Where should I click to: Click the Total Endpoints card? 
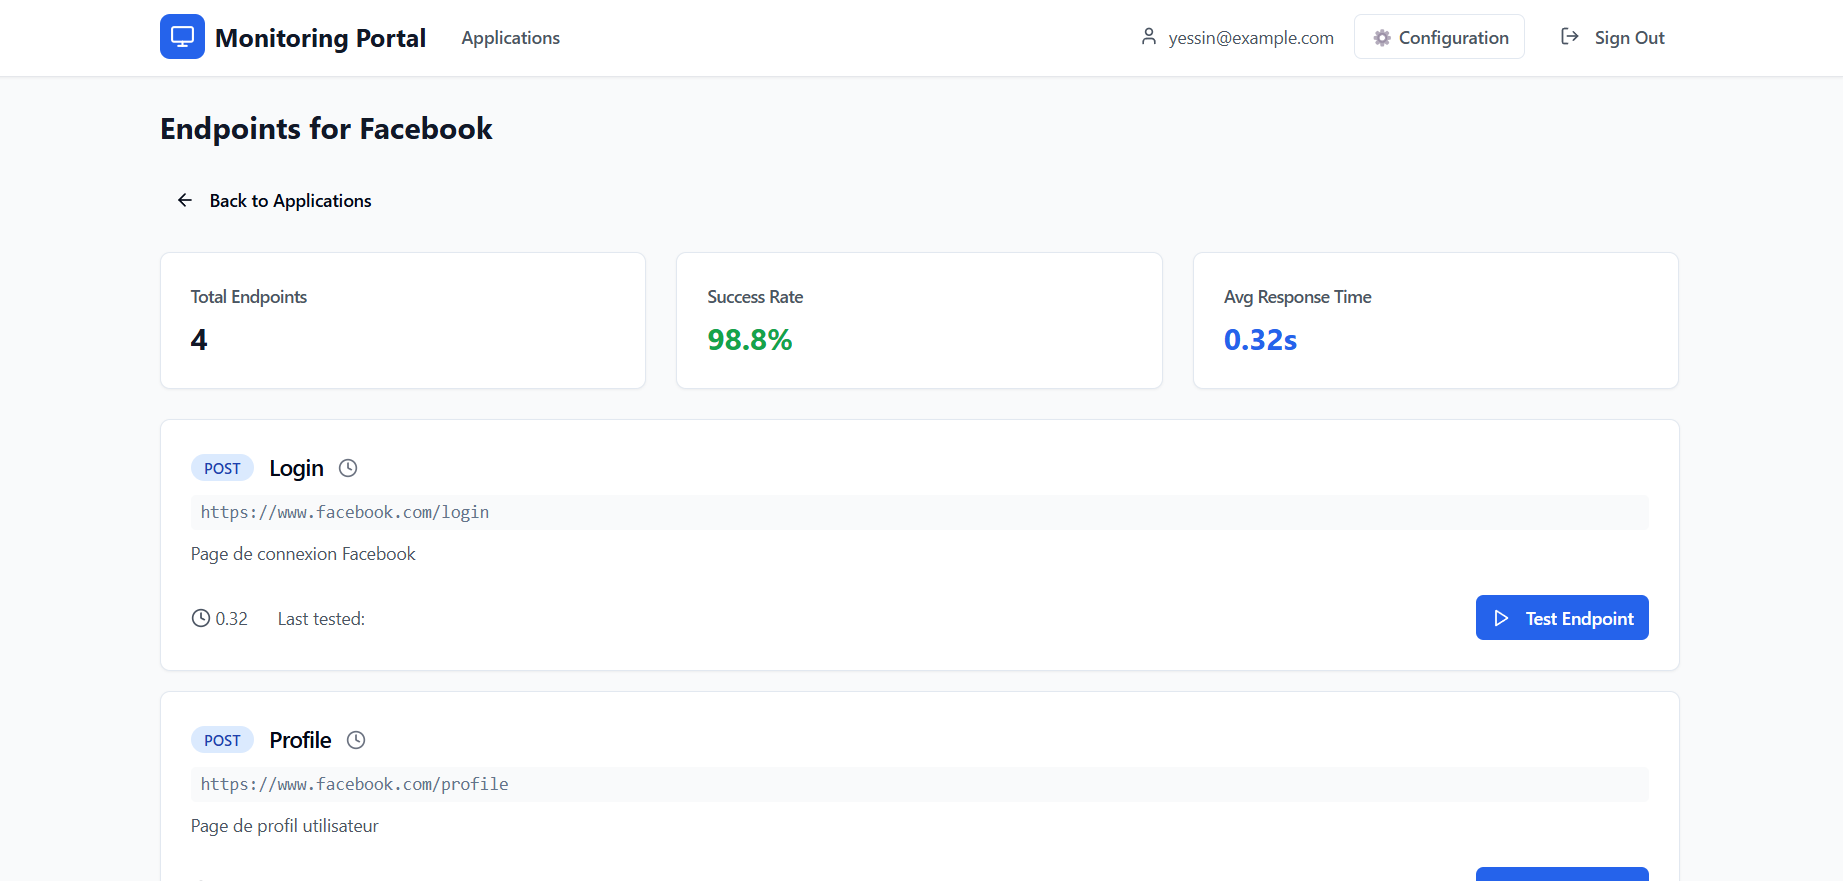click(403, 320)
